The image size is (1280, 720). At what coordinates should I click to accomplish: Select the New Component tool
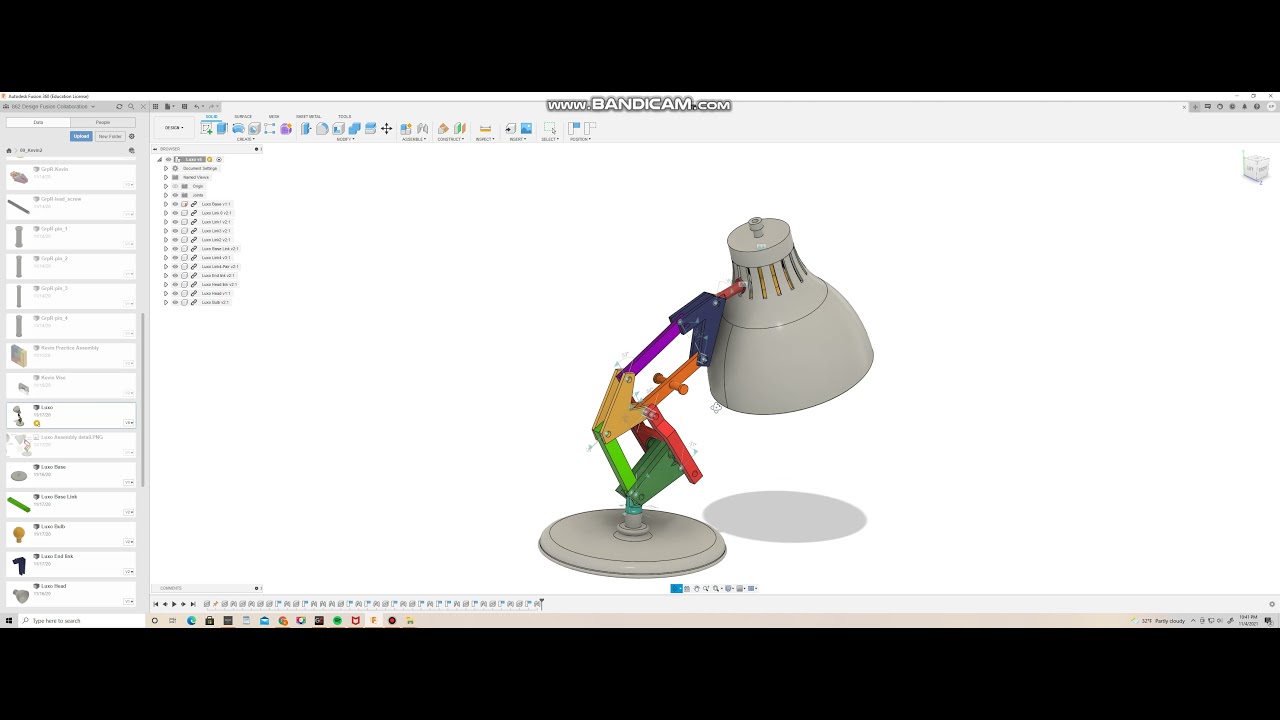(x=406, y=128)
